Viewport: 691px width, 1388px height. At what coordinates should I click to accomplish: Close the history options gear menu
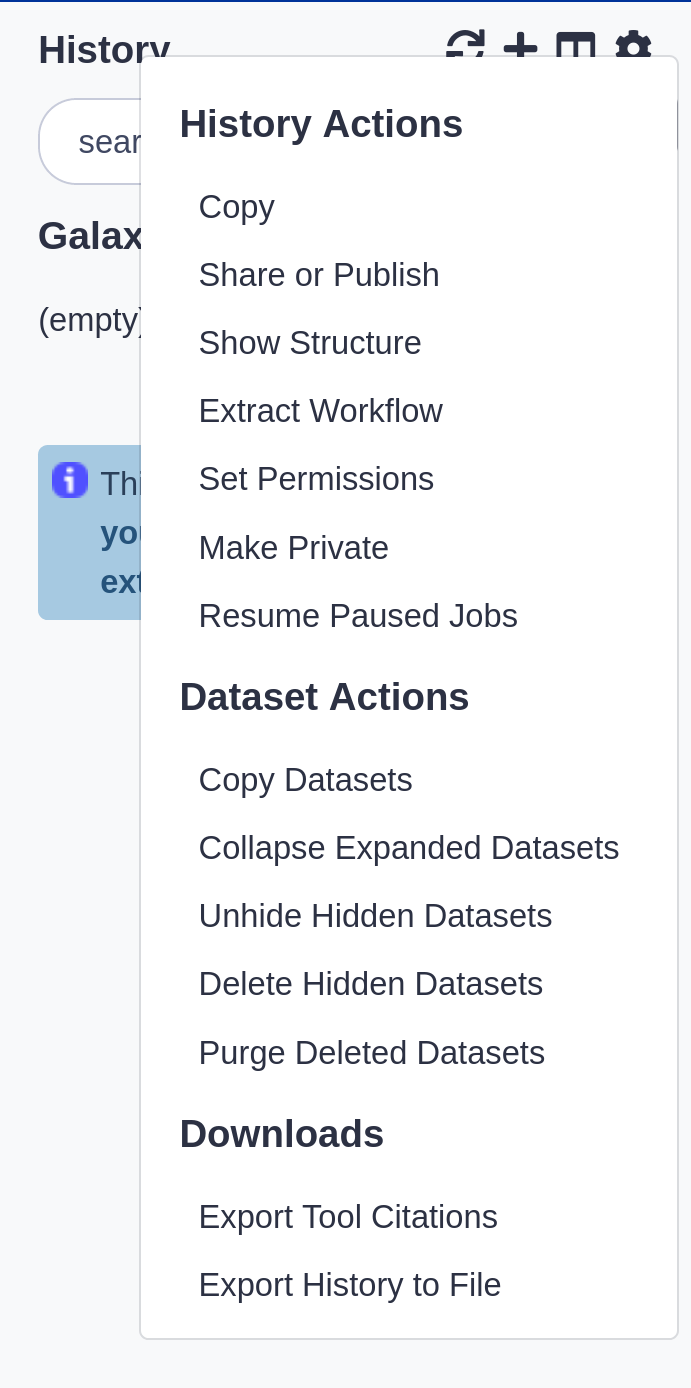click(633, 44)
